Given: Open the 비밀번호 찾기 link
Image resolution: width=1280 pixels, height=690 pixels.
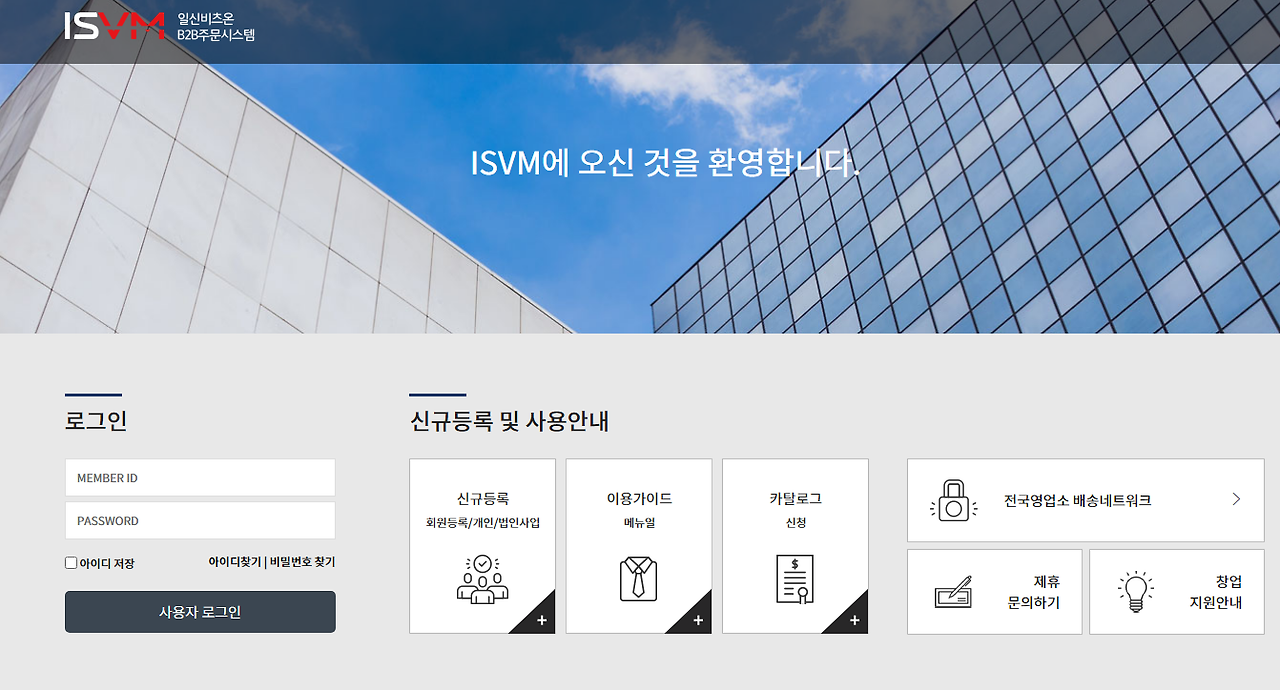Looking at the screenshot, I should 300,562.
